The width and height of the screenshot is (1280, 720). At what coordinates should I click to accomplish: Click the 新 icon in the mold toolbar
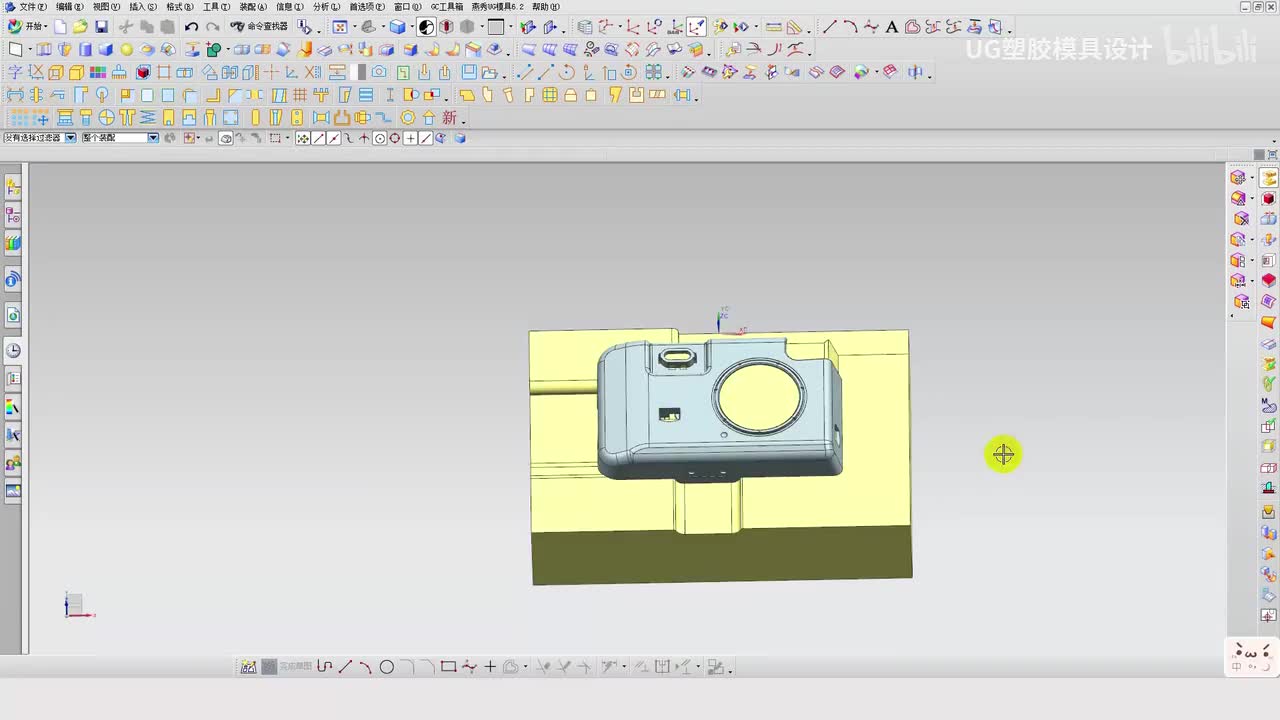450,118
